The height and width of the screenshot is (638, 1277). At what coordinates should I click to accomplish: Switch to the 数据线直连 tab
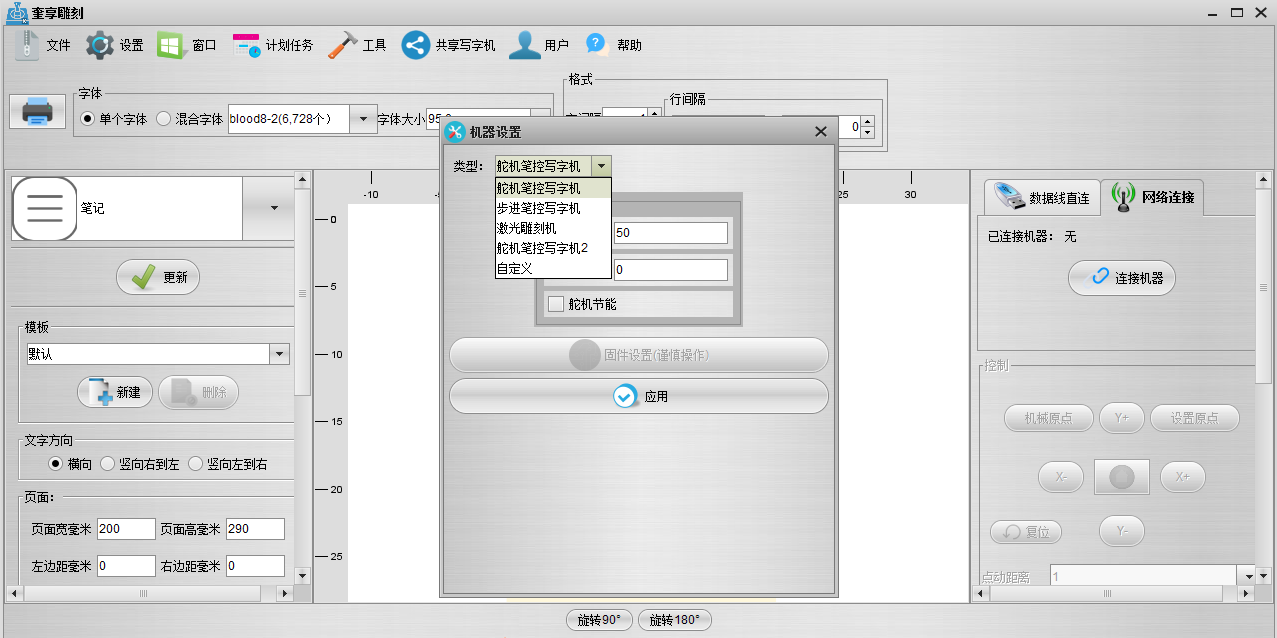click(x=1041, y=197)
